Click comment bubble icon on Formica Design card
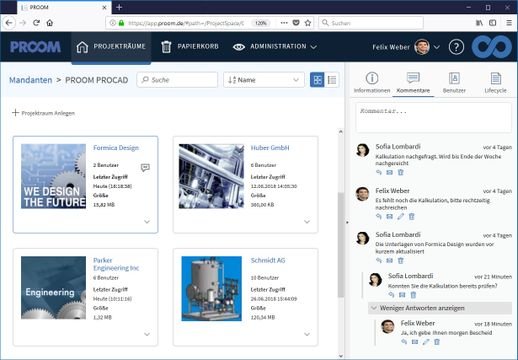518x360 pixels. point(145,167)
